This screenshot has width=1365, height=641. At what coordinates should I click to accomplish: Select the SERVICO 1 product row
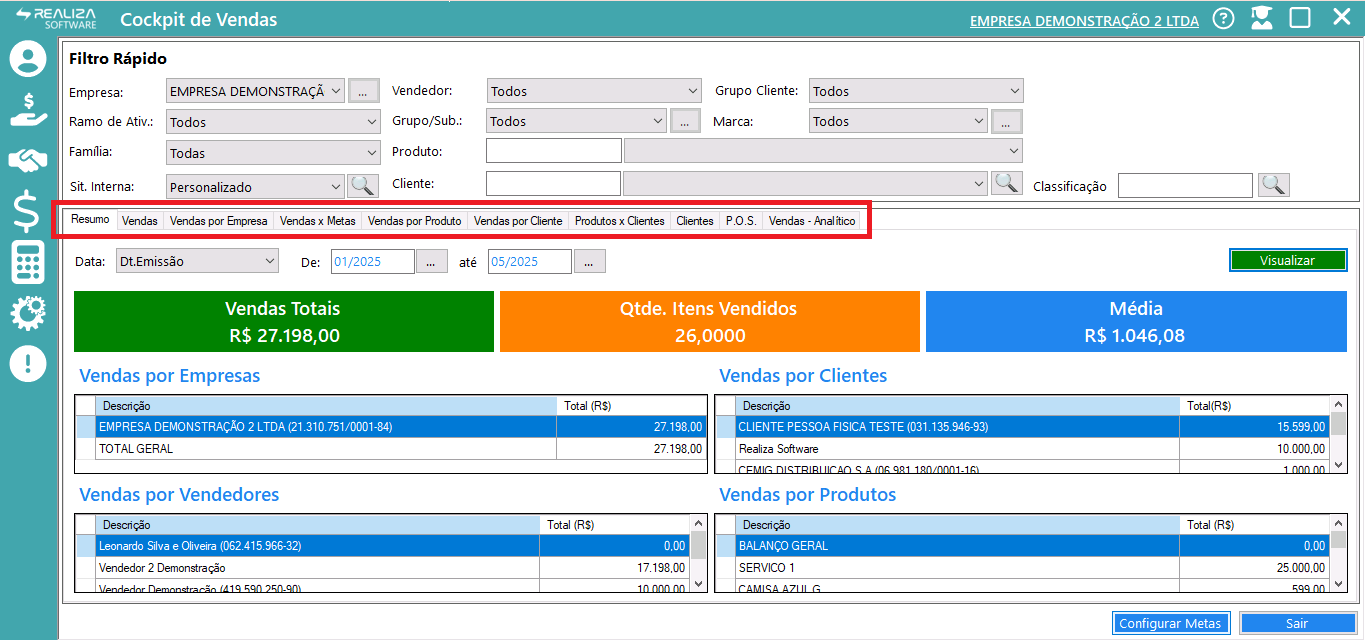(x=1022, y=568)
